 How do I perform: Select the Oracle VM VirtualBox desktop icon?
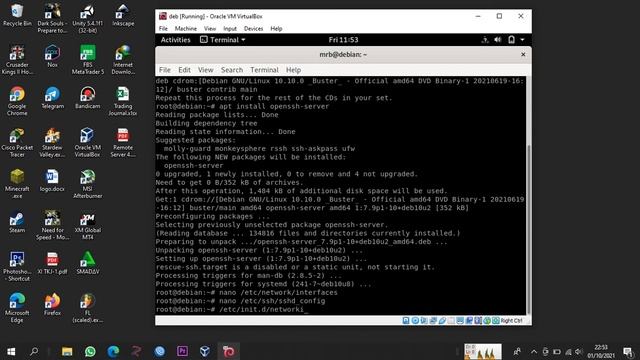click(87, 143)
